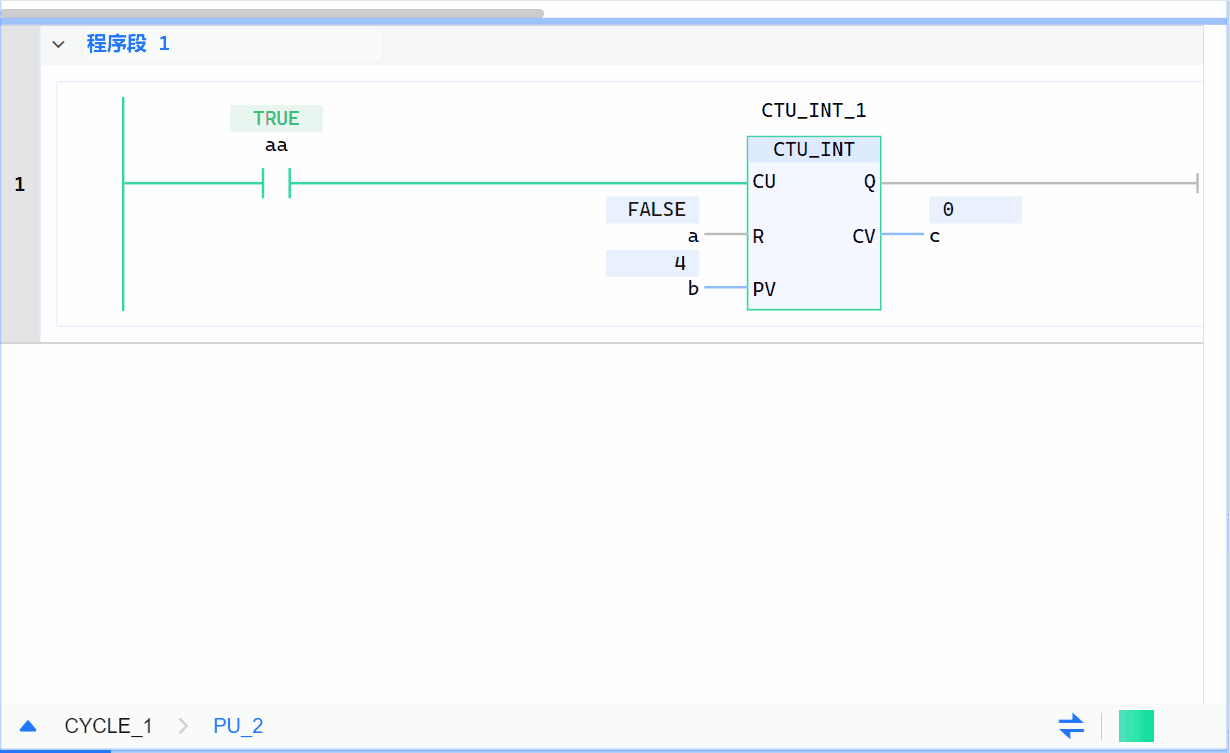Select the CTU_INT block header

click(813, 150)
